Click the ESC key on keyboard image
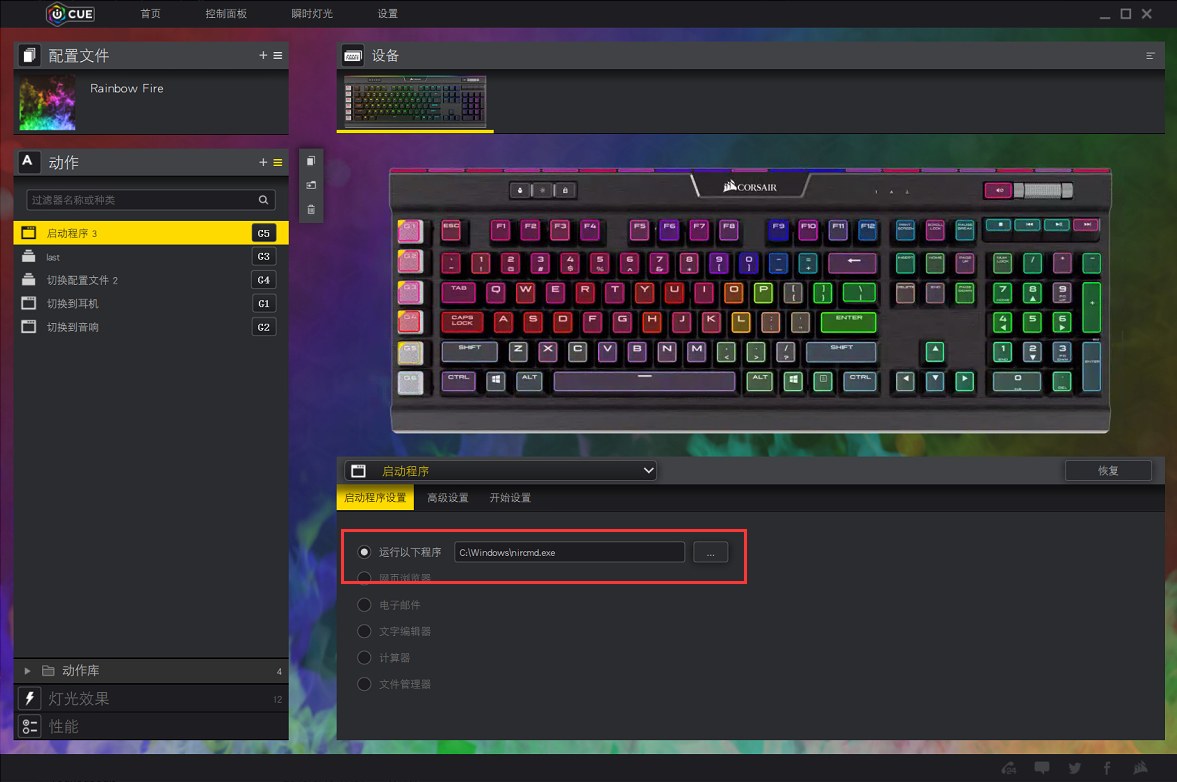Viewport: 1177px width, 782px height. (451, 230)
